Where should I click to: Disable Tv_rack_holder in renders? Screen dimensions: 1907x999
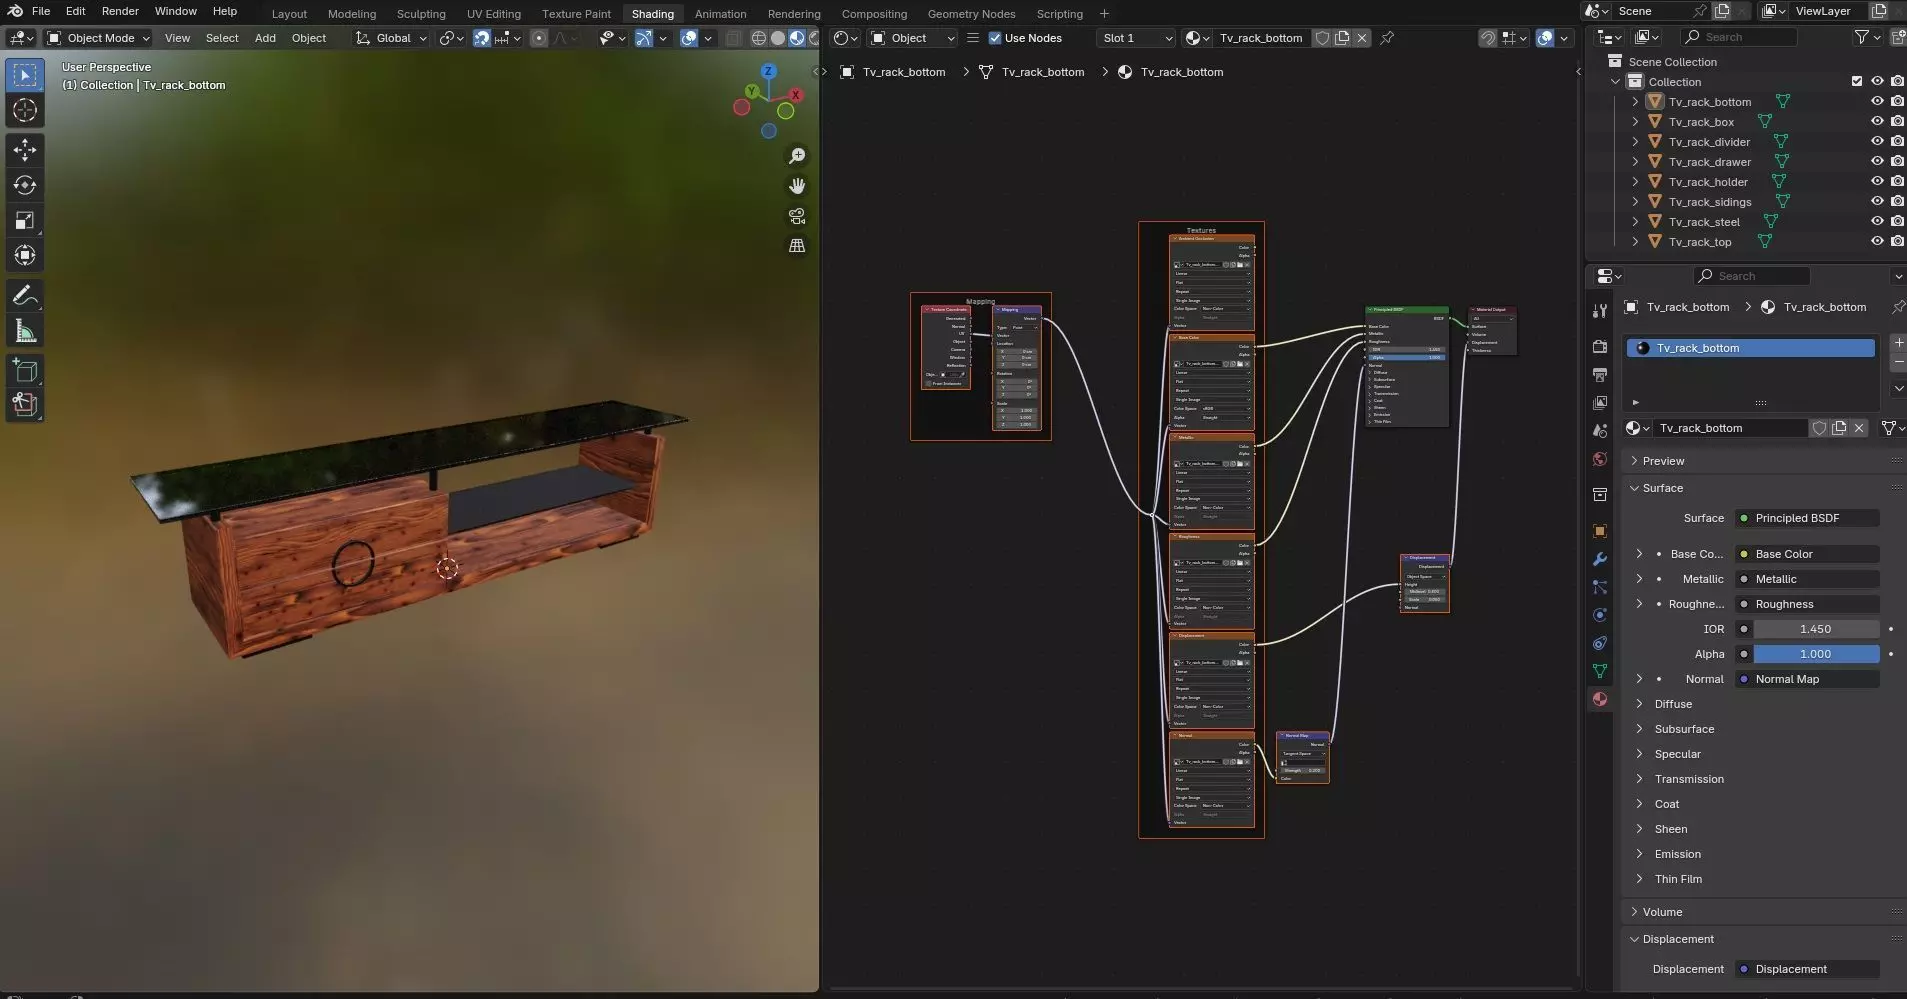[x=1897, y=181]
